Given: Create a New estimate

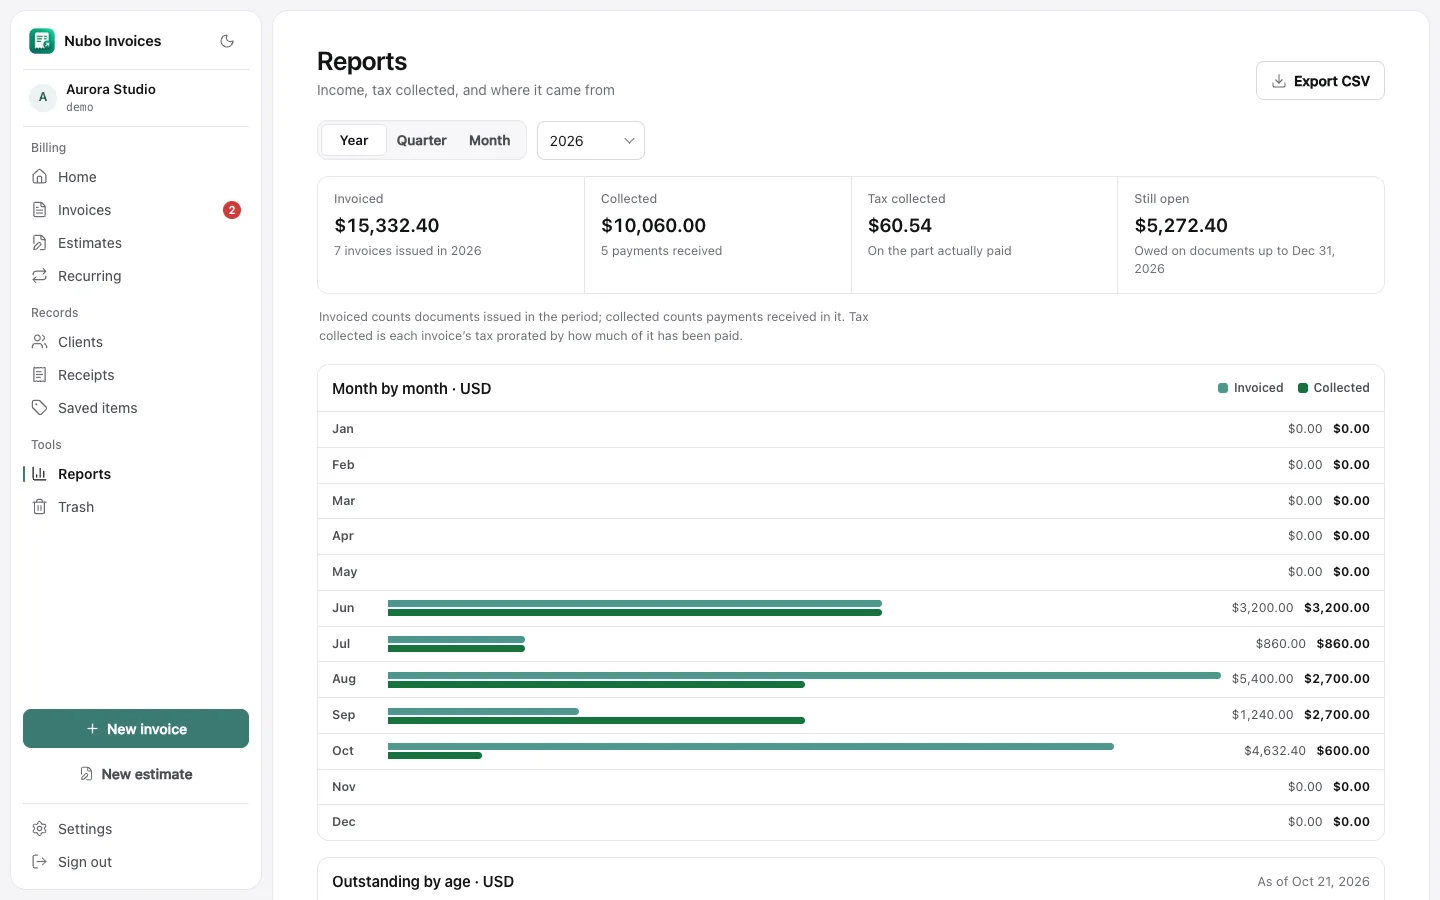Looking at the screenshot, I should coord(136,774).
